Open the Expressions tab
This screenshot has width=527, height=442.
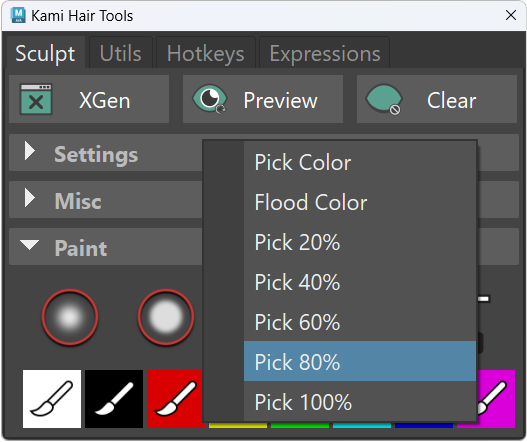(x=325, y=53)
